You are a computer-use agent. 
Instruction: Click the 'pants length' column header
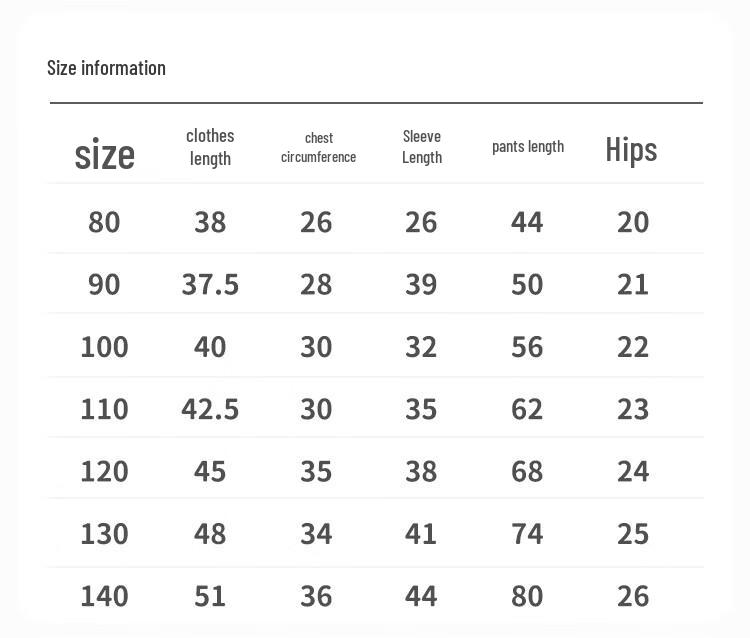pyautogui.click(x=528, y=146)
